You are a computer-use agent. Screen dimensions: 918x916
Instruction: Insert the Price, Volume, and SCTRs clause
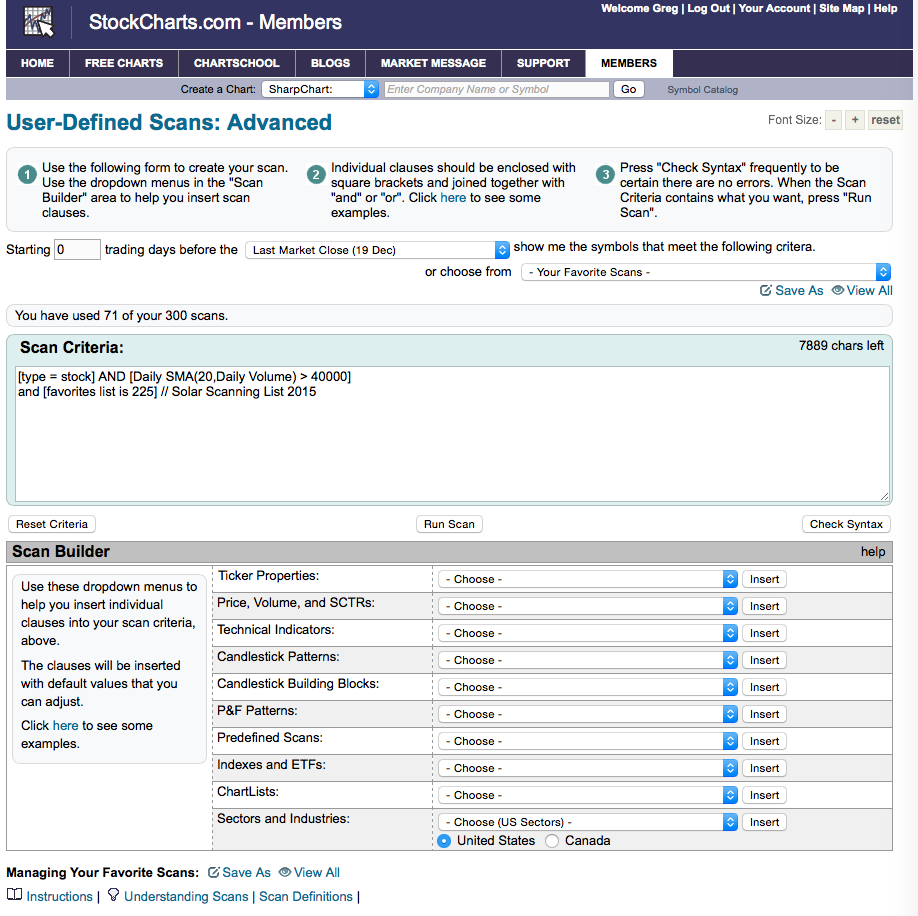(x=764, y=606)
